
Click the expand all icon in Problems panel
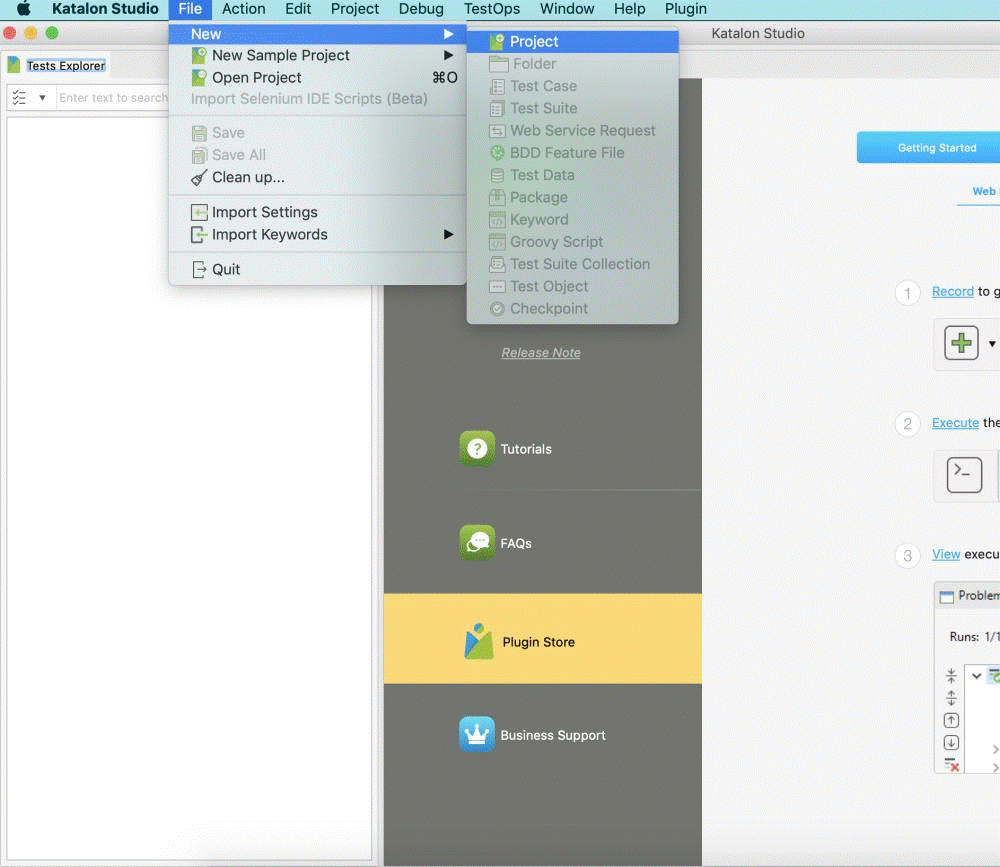click(951, 698)
